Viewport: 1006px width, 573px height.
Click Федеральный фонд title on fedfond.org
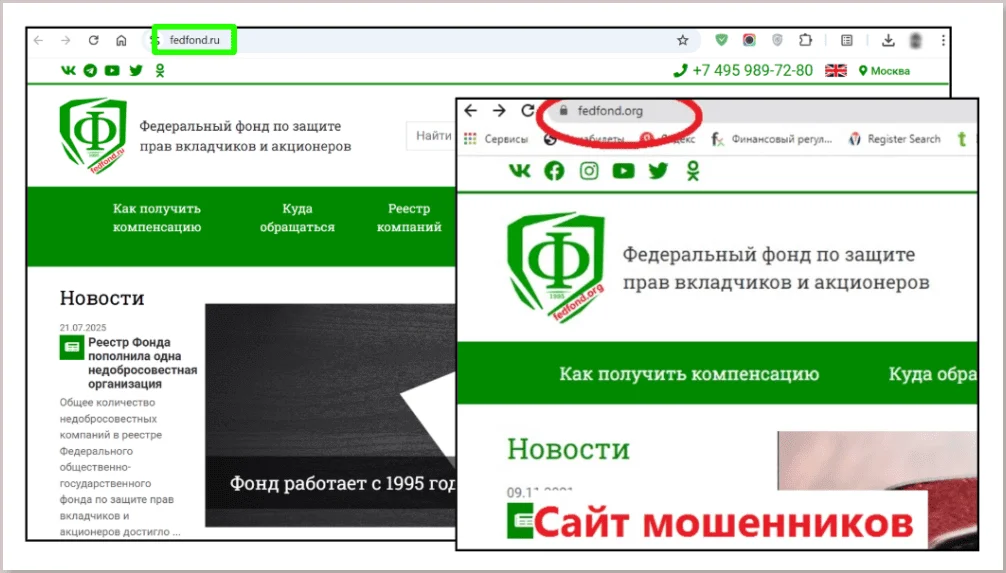(x=776, y=268)
